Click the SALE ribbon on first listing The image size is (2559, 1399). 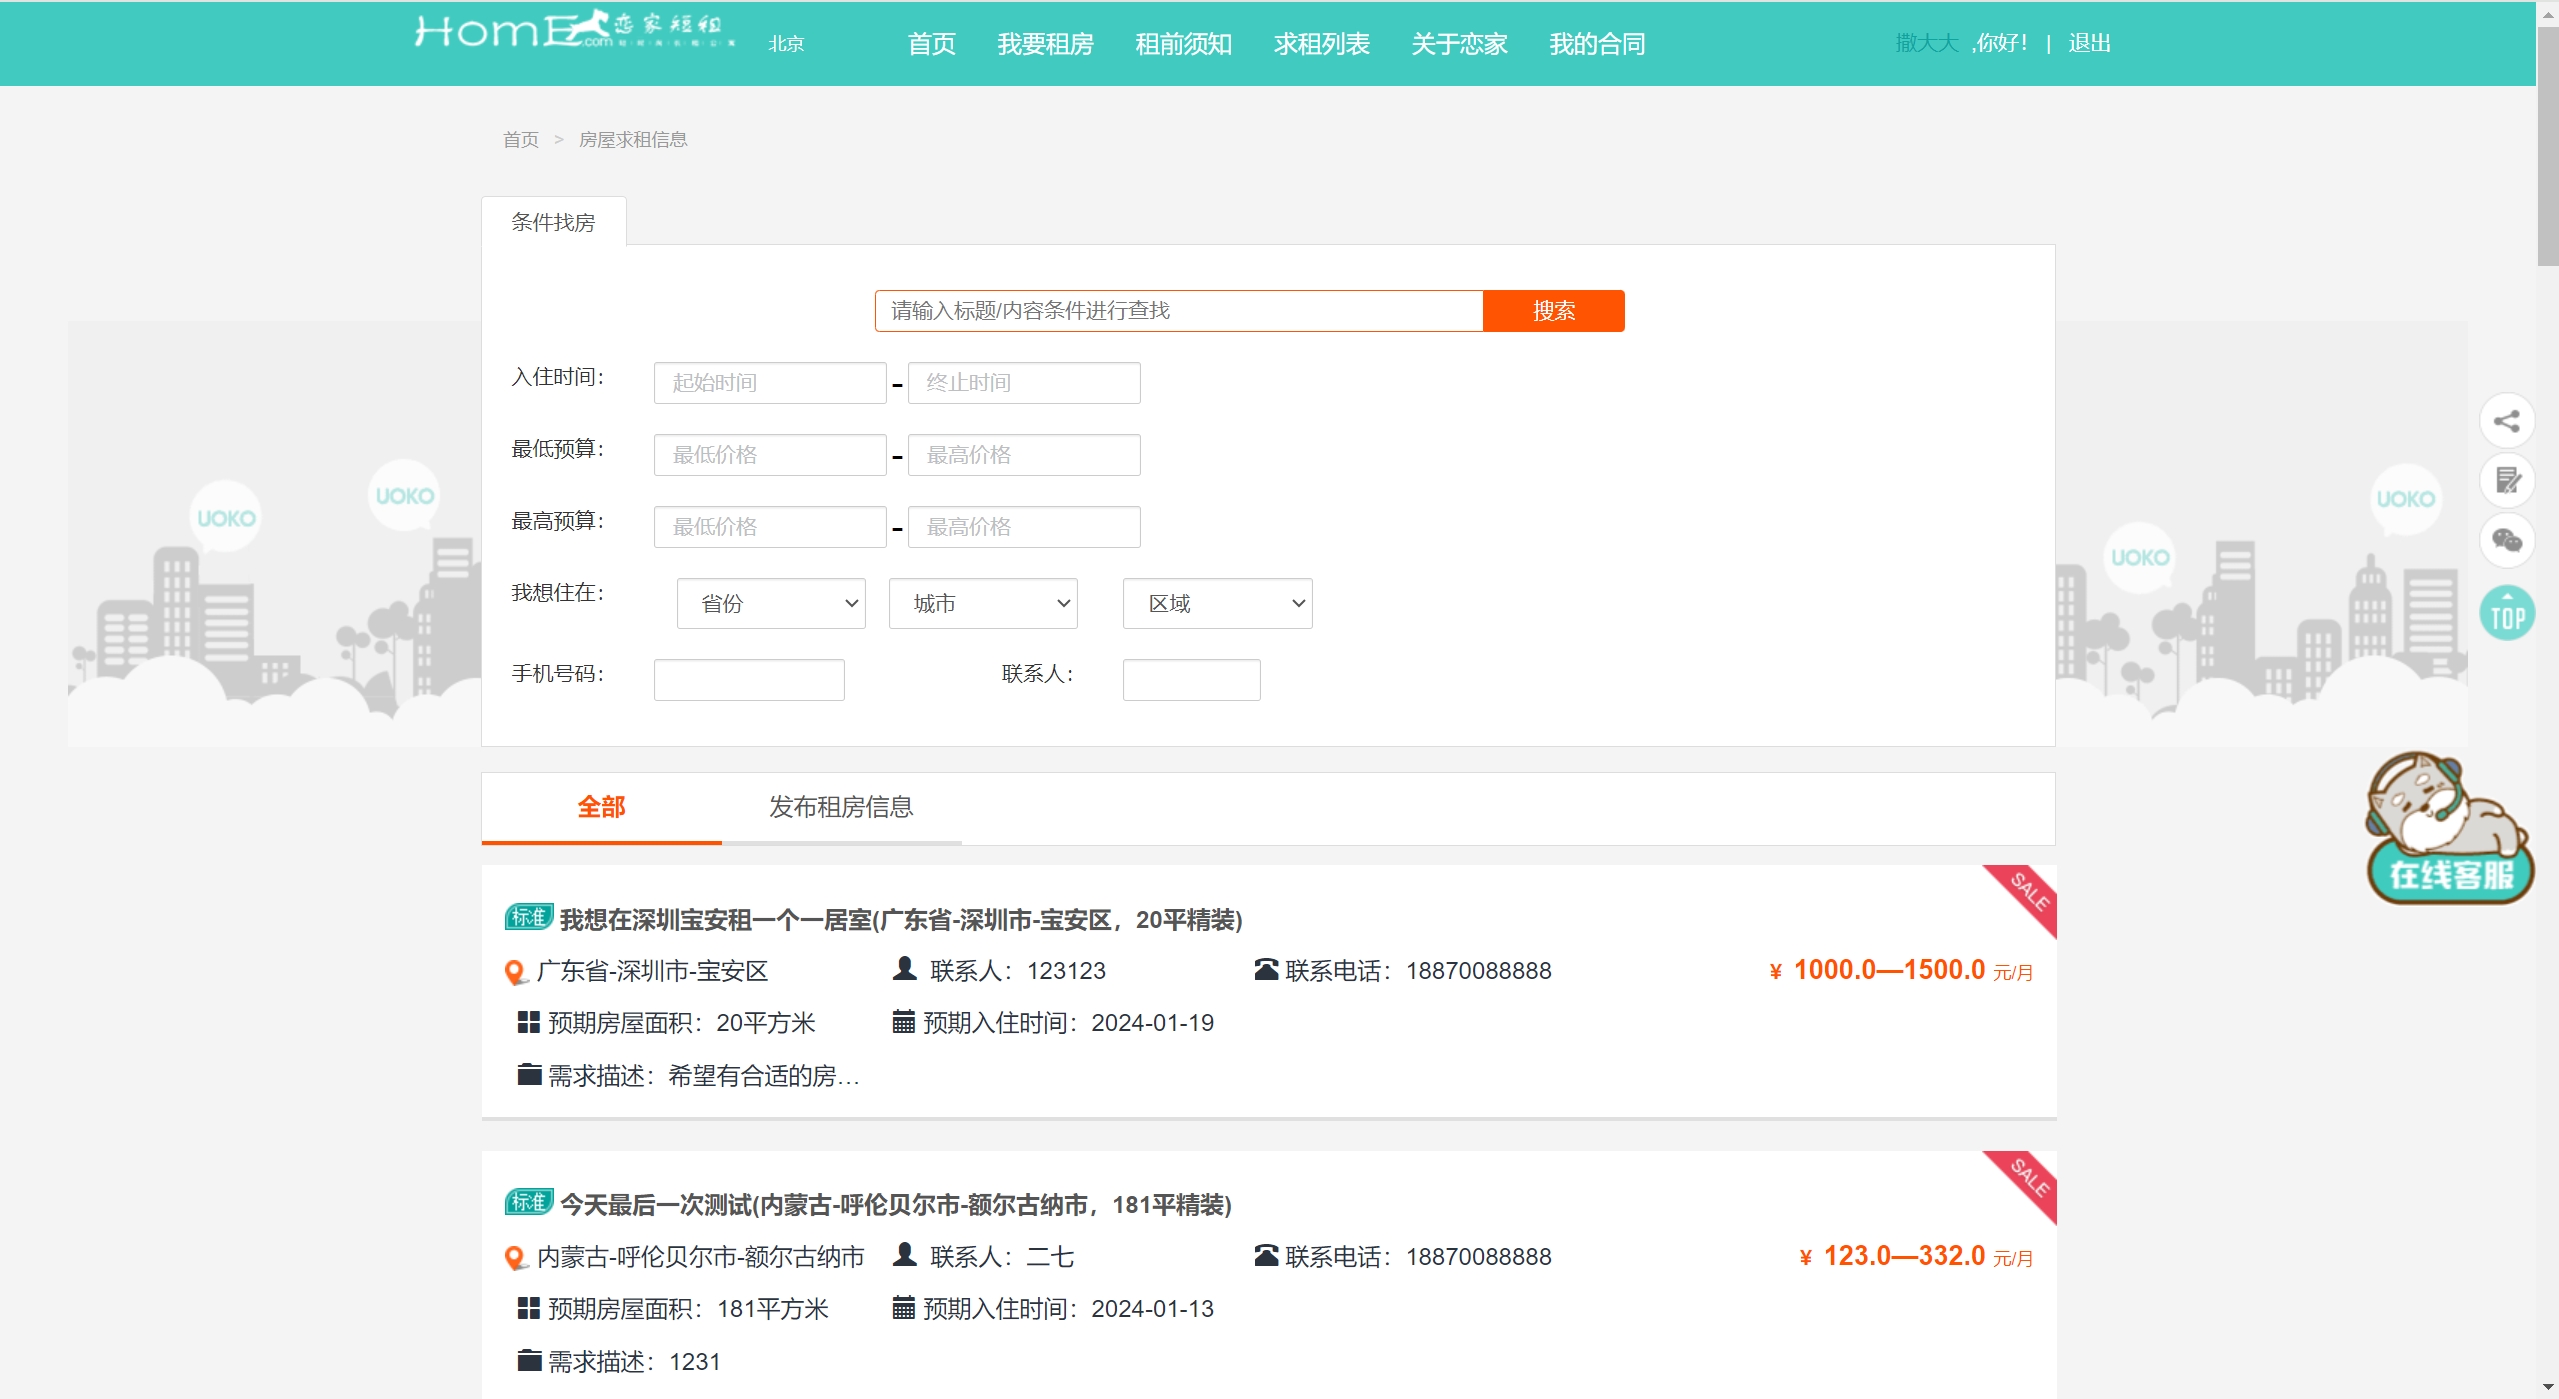(2028, 893)
